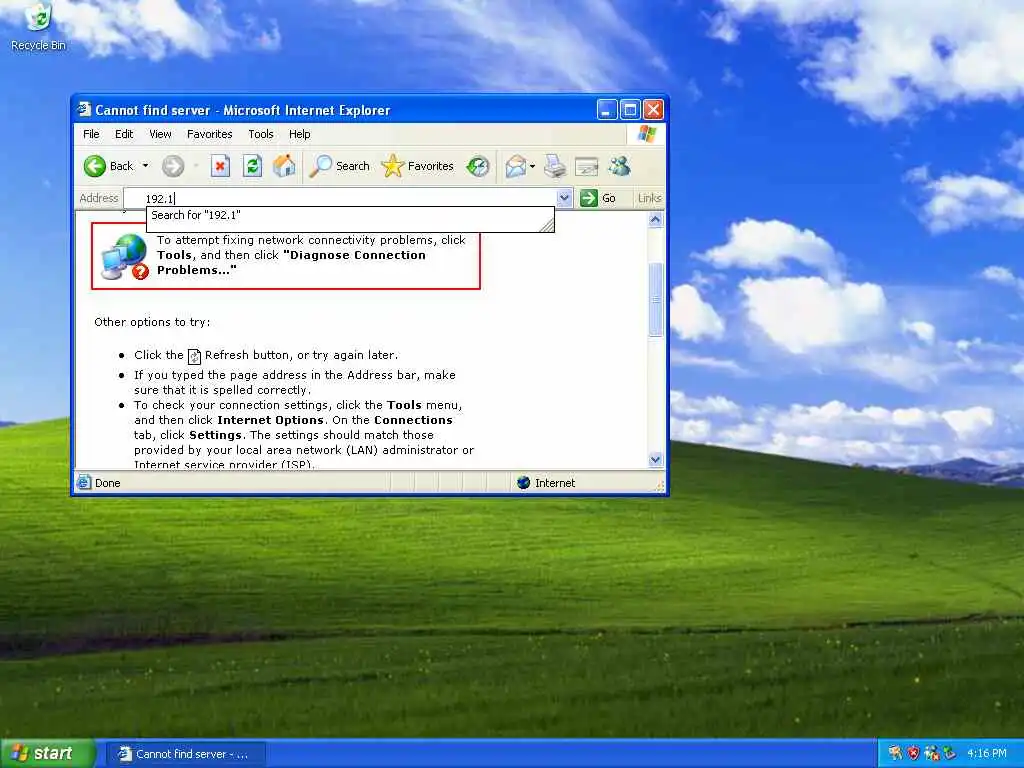Click the first system tray icon
The image size is (1024, 768).
click(895, 754)
